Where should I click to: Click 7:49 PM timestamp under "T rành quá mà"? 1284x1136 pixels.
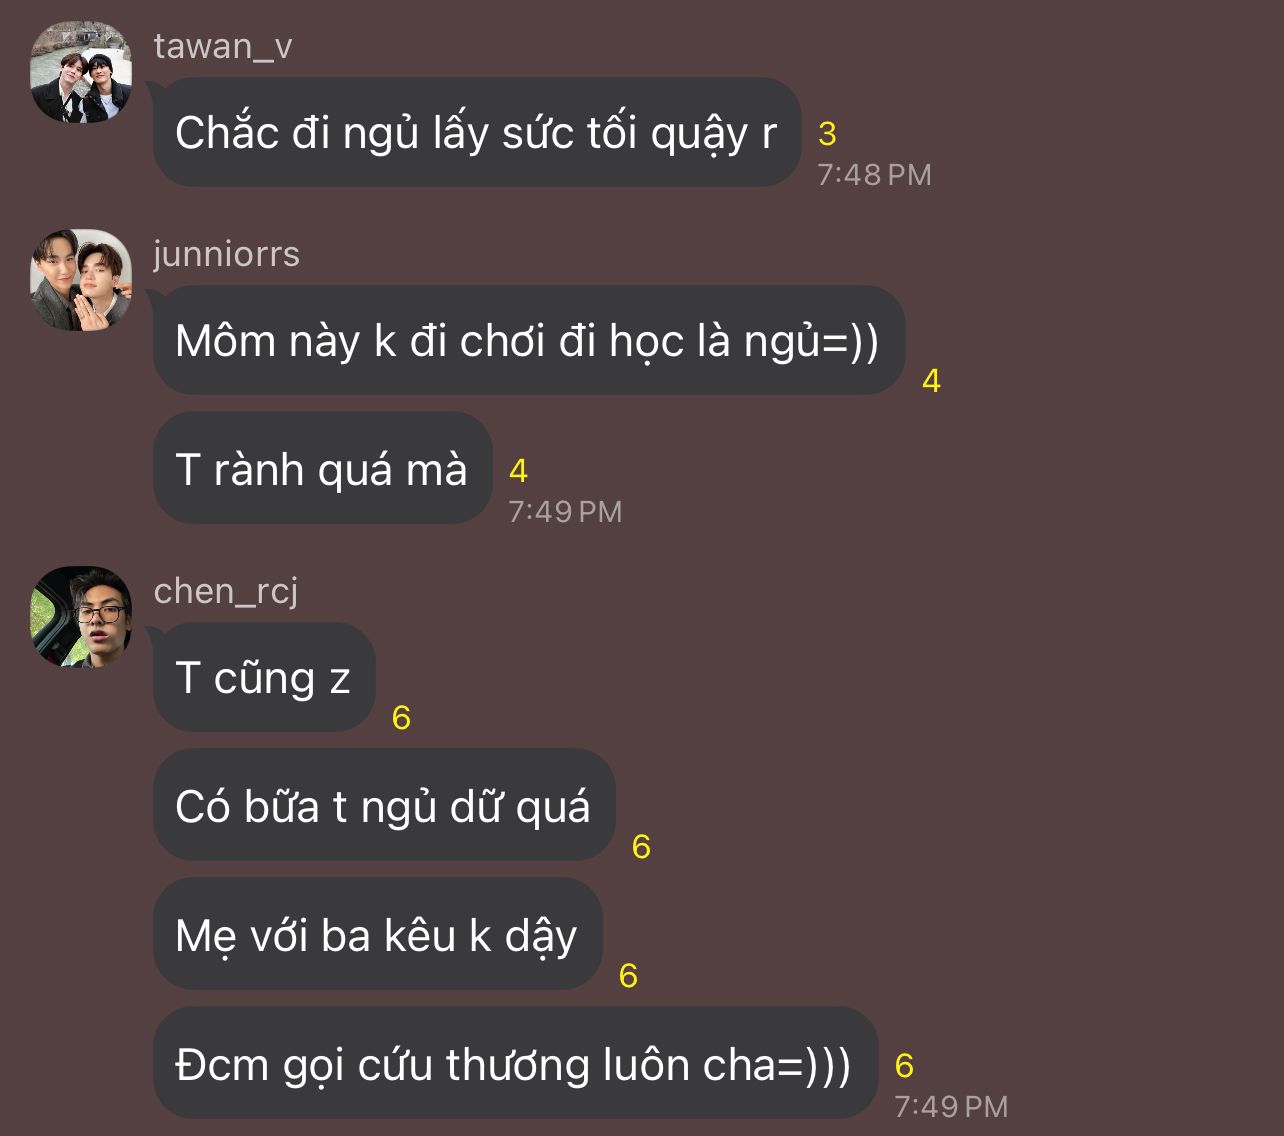(565, 512)
